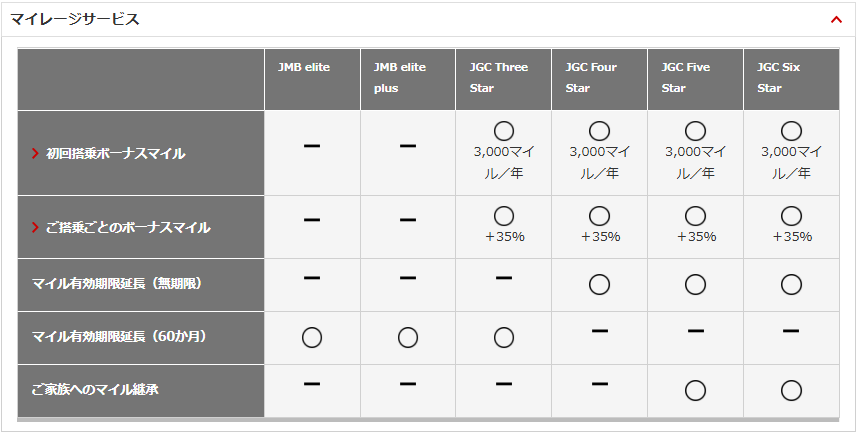Select the JMB elite column header
This screenshot has height=435, width=858.
pos(304,67)
